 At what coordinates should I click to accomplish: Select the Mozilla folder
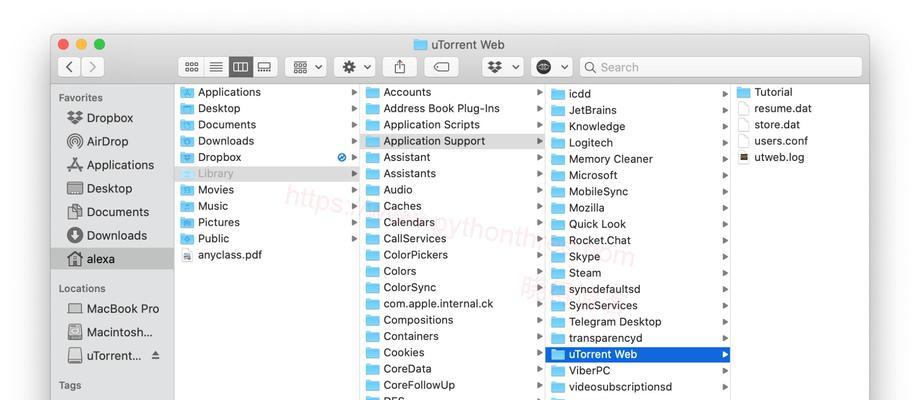tap(638, 208)
